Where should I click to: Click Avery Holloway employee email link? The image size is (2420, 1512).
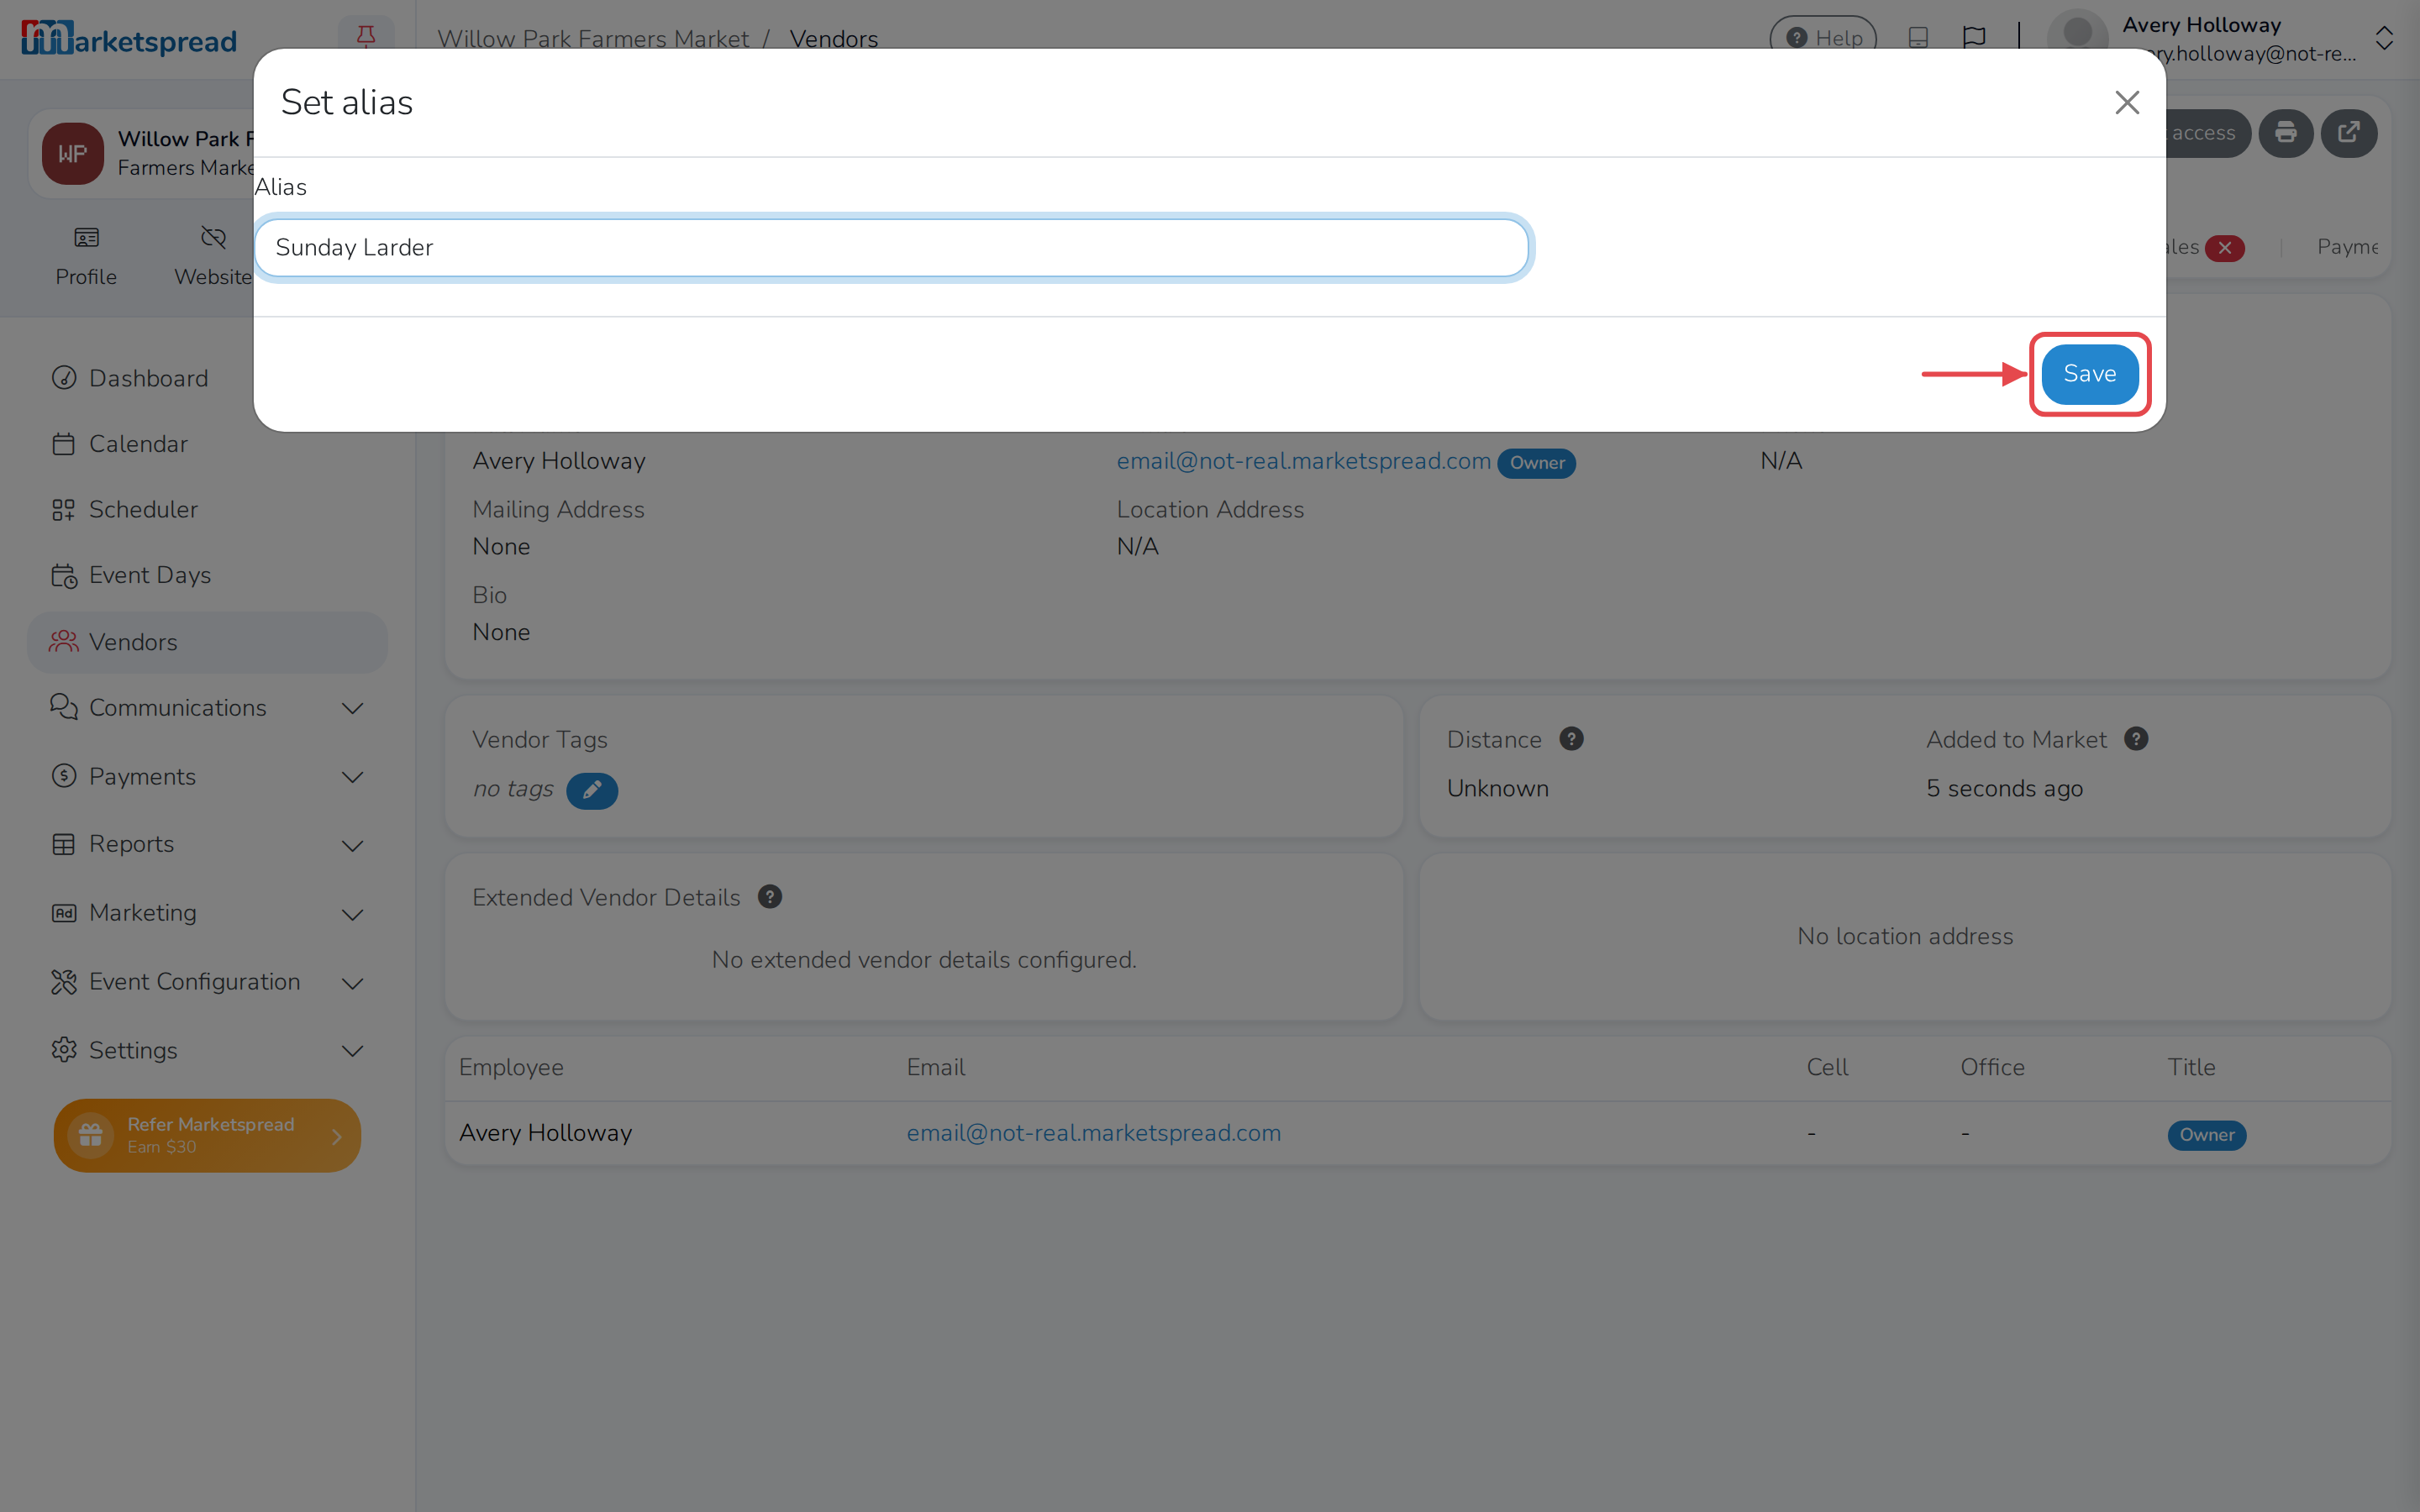[1093, 1133]
